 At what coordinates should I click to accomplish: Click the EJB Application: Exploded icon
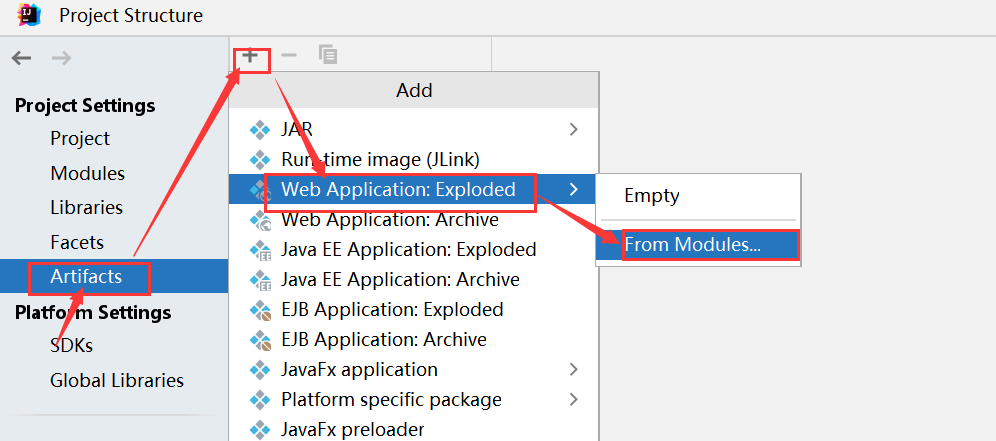click(260, 309)
